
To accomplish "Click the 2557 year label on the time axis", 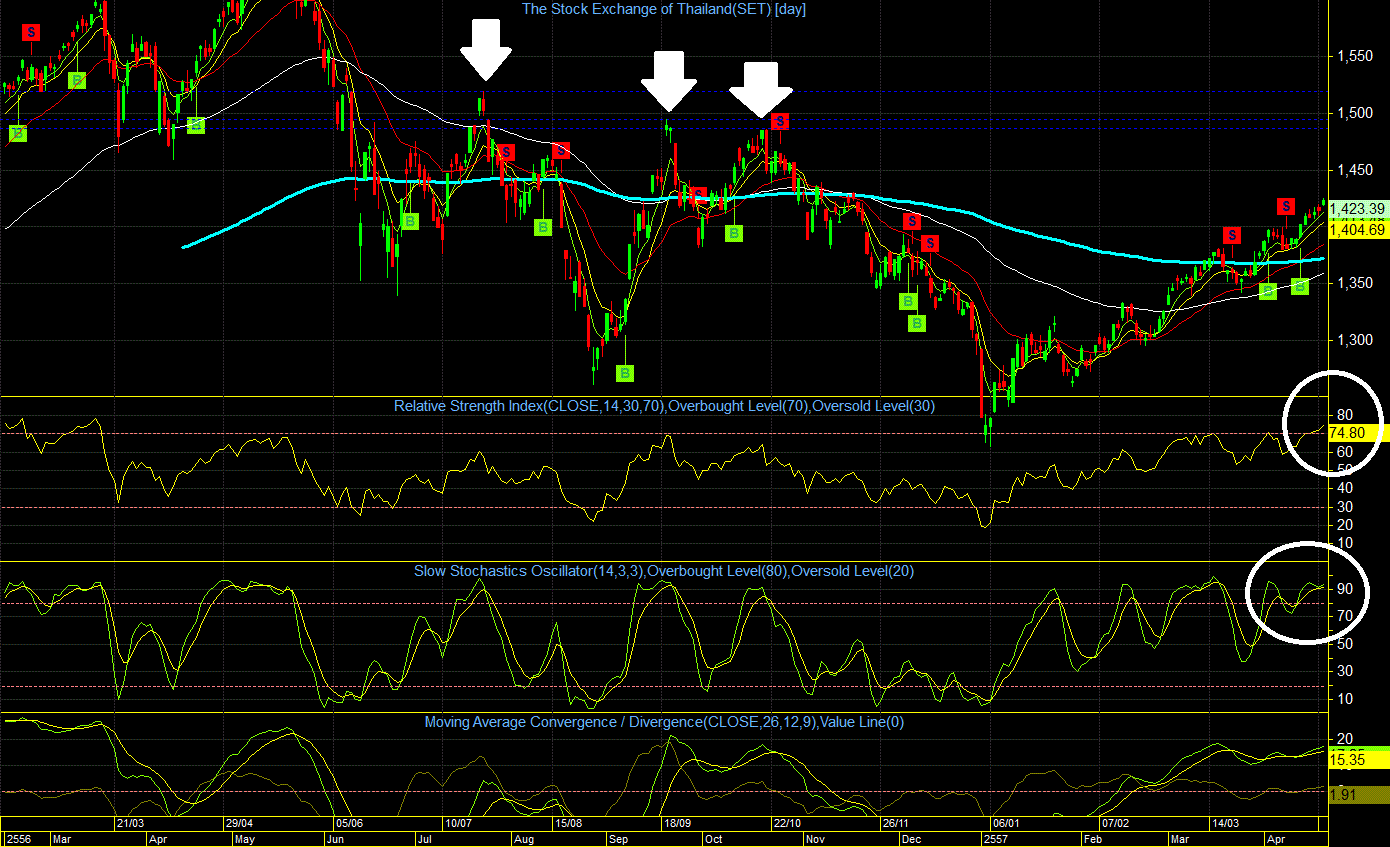I will point(997,839).
